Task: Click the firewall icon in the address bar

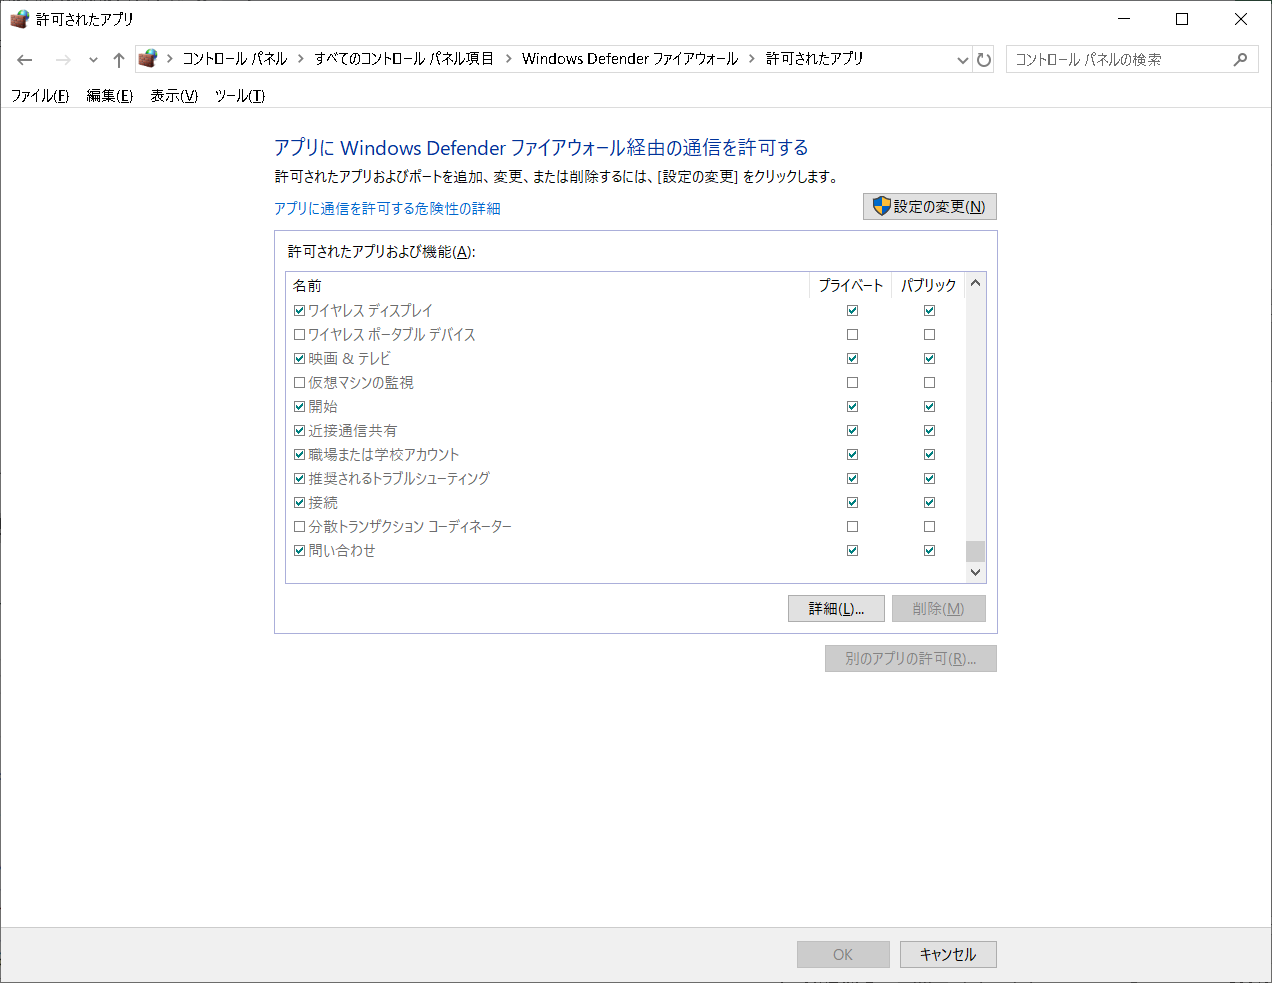Action: (x=148, y=58)
